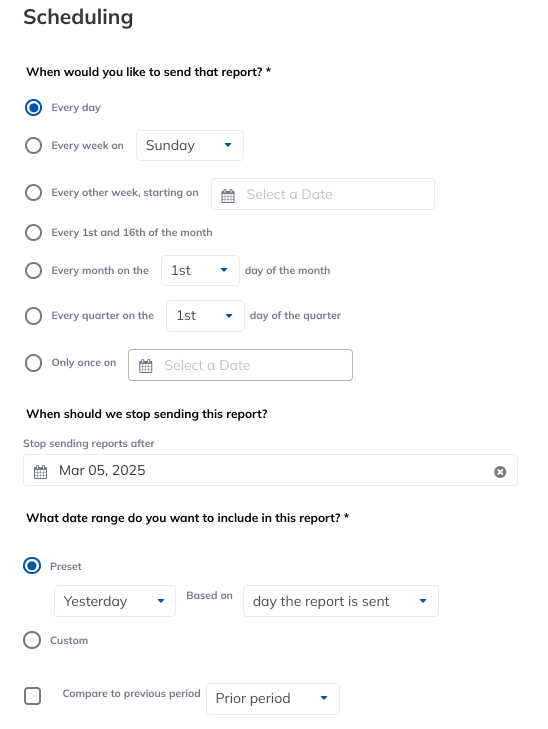
Task: Select the Every day radio option
Action: click(33, 107)
